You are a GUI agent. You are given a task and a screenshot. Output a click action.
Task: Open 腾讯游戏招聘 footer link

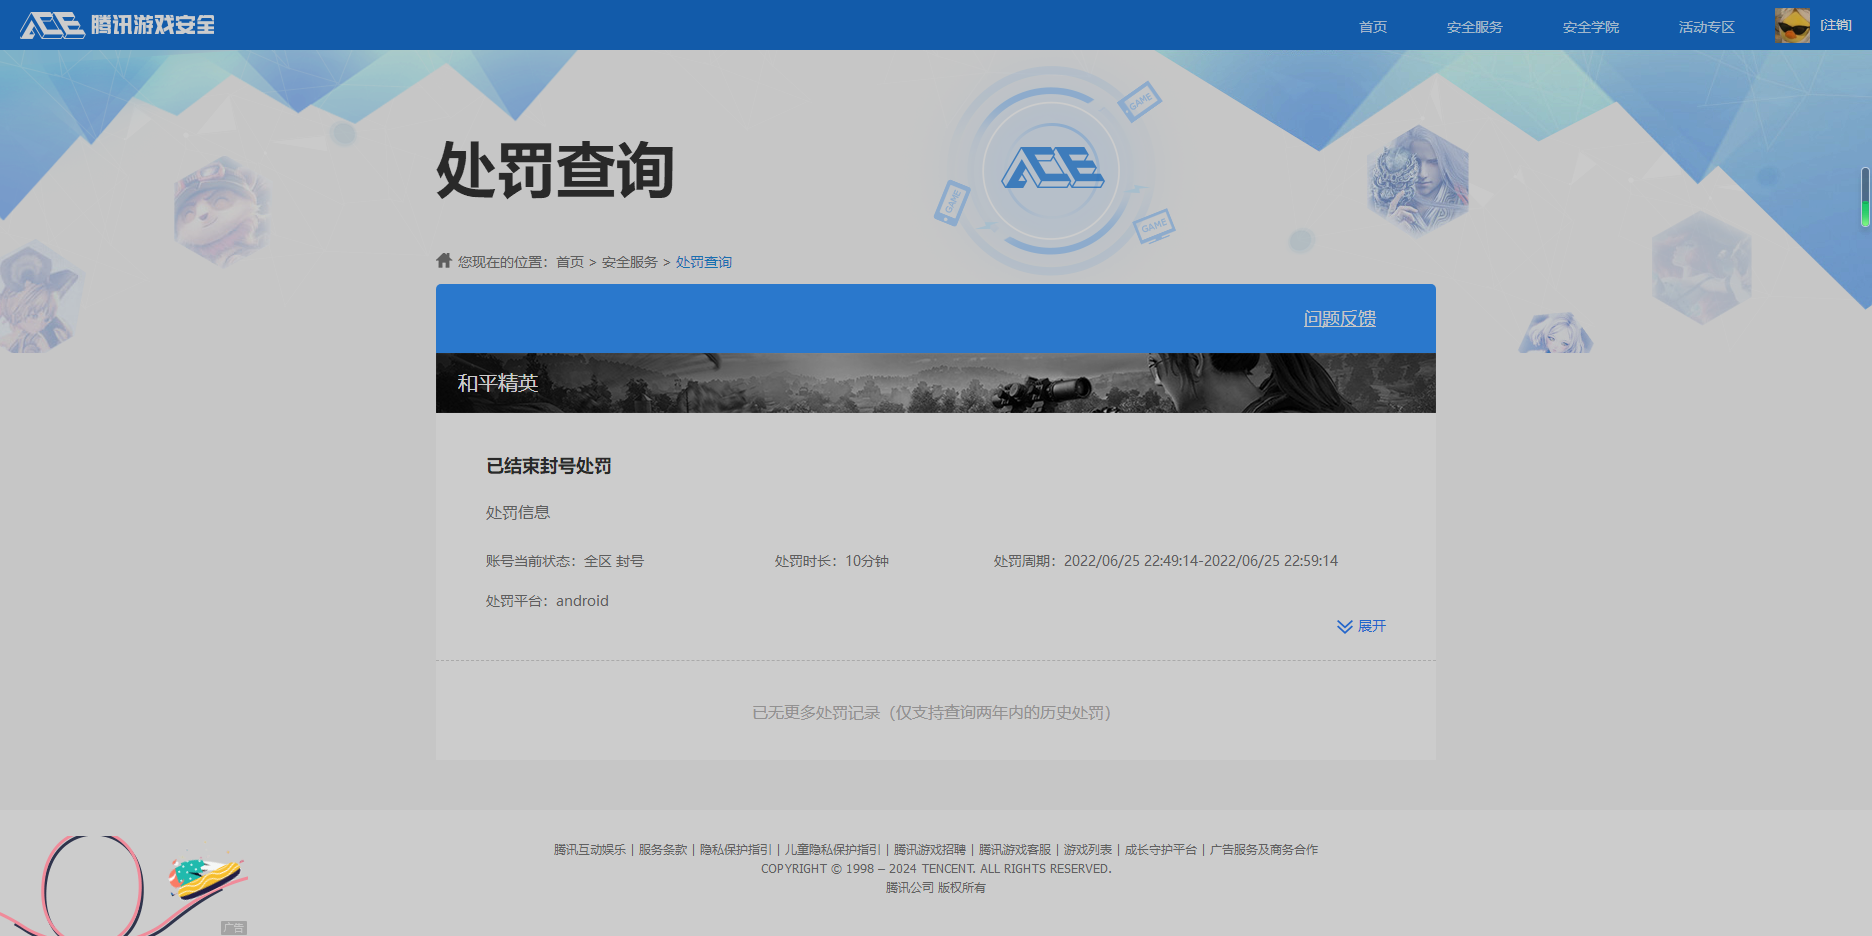[930, 850]
